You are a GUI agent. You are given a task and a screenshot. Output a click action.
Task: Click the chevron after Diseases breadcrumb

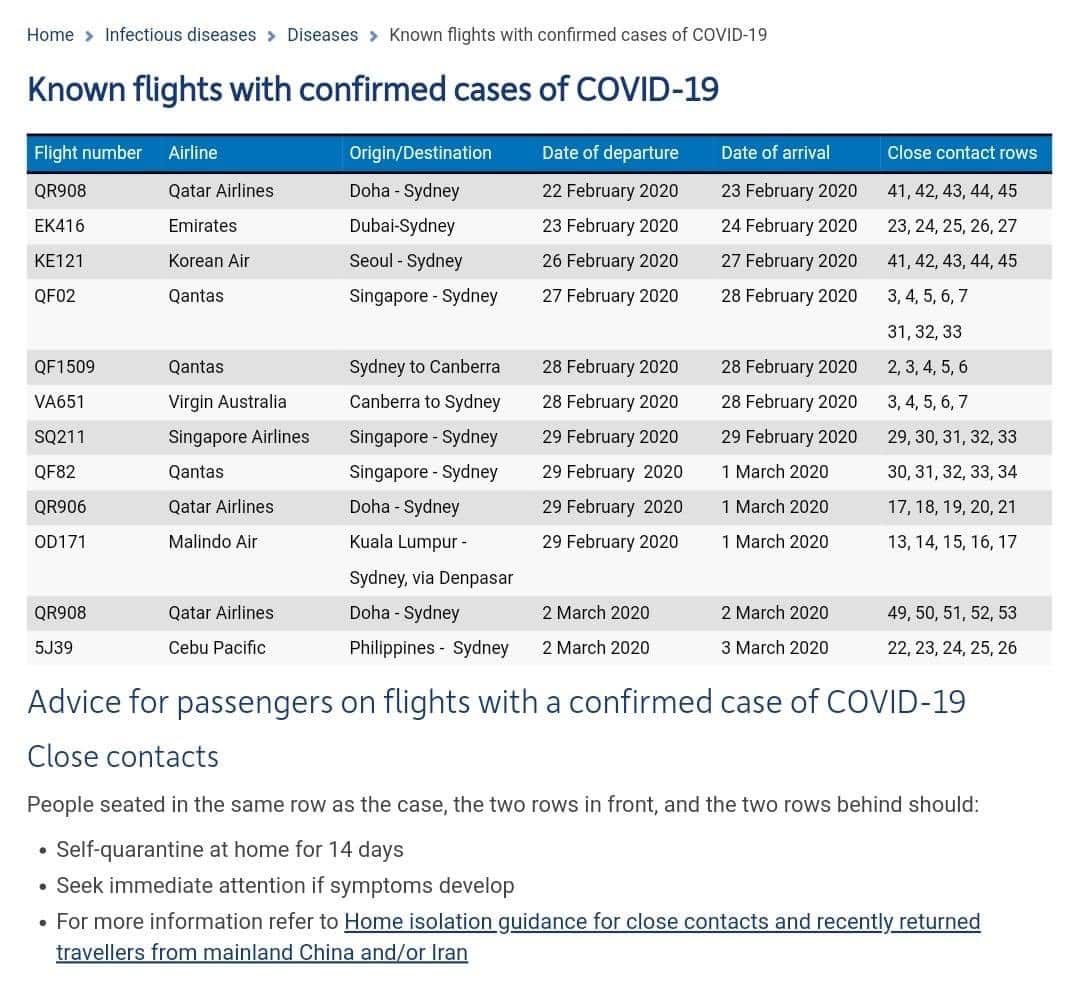[x=374, y=36]
